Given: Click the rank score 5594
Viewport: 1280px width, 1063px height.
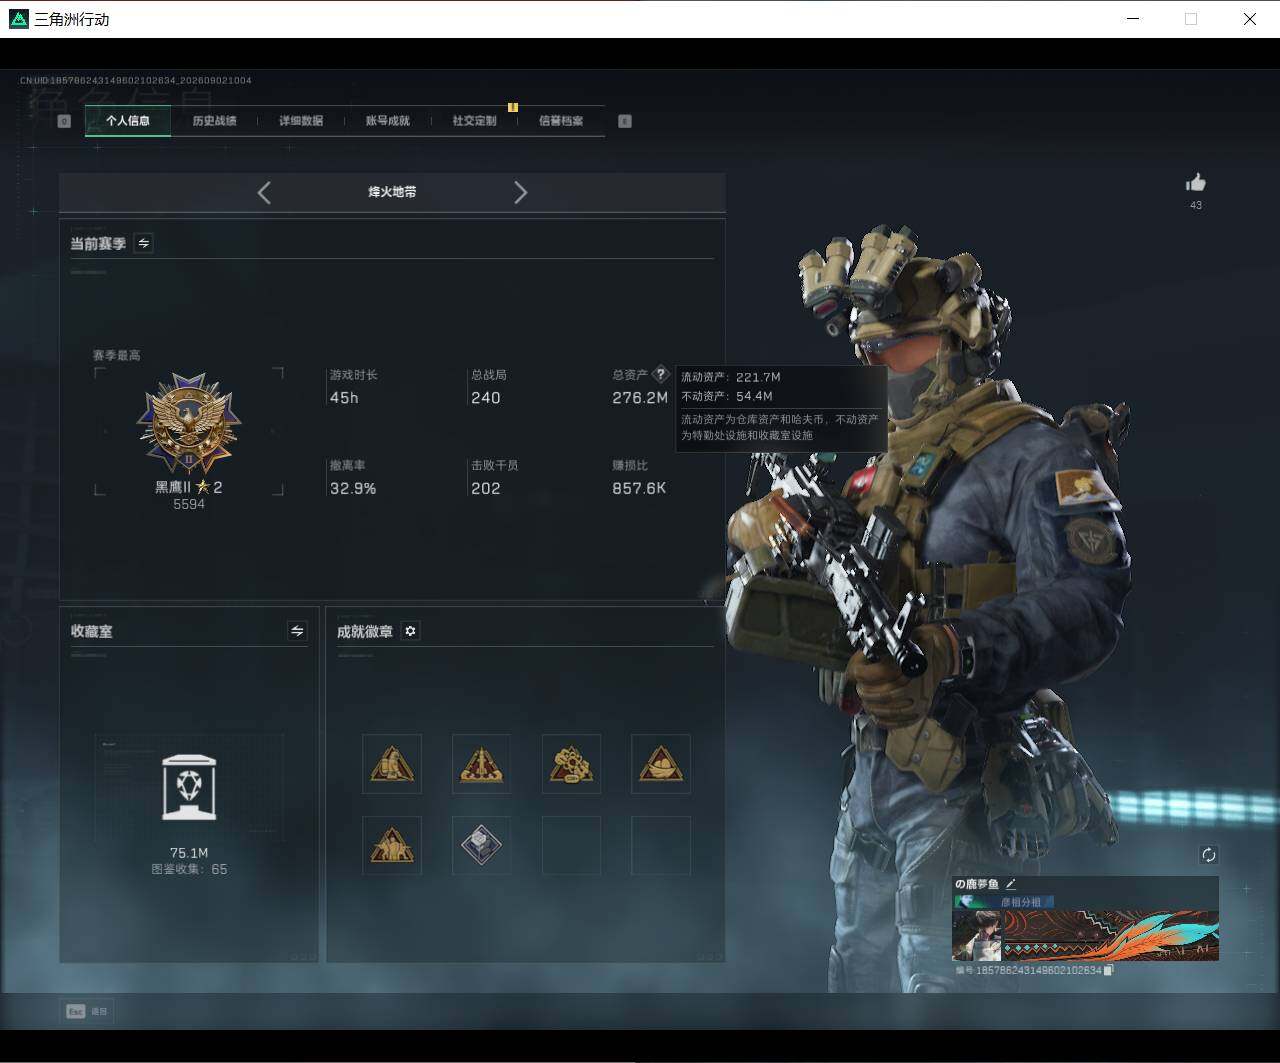Looking at the screenshot, I should pos(189,505).
